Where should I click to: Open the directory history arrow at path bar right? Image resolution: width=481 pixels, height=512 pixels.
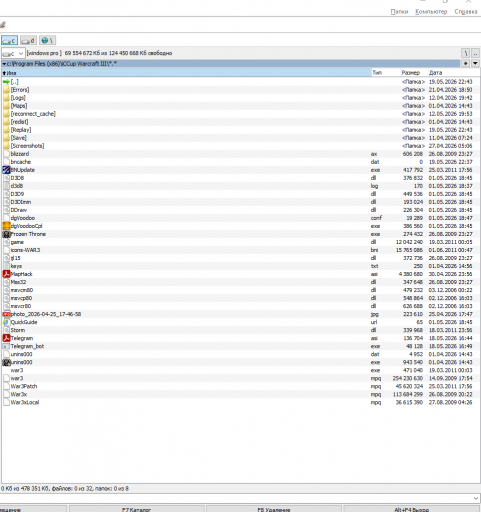pos(475,63)
